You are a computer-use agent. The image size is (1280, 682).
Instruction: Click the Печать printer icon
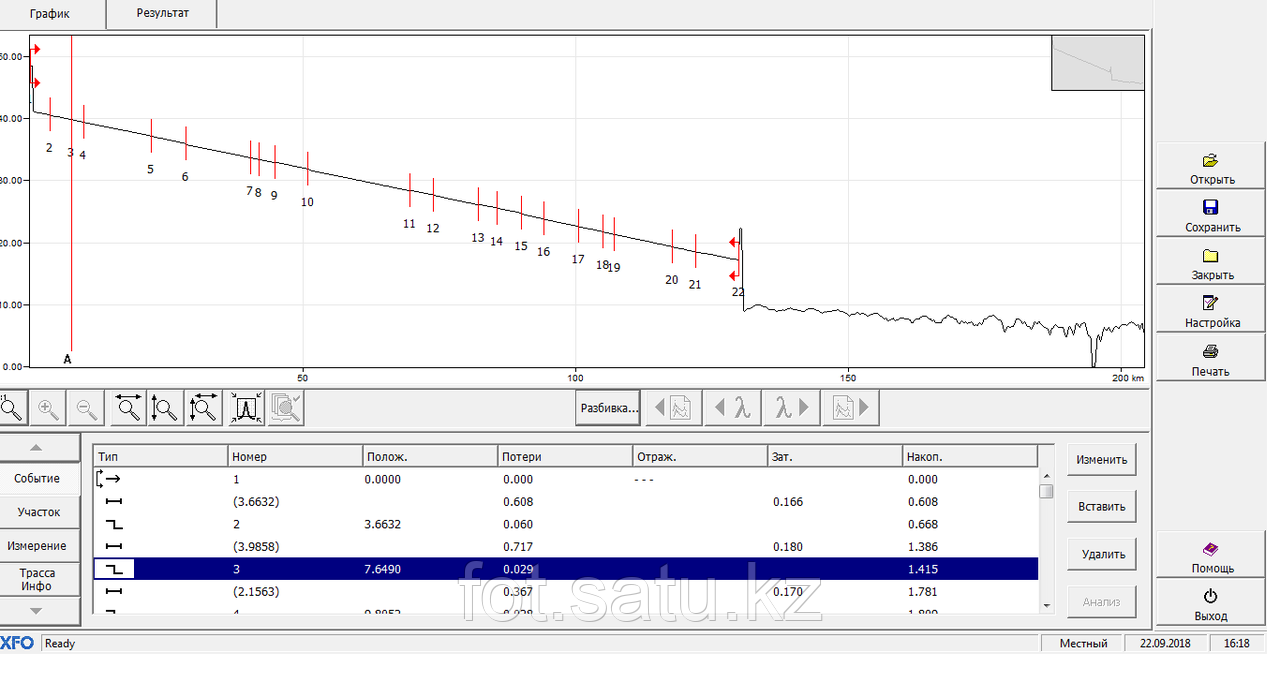(1210, 351)
